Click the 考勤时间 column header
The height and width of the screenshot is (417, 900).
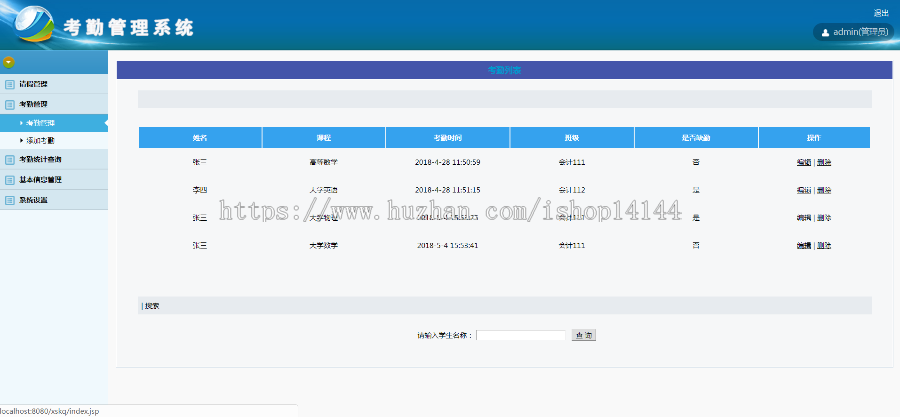pyautogui.click(x=448, y=138)
